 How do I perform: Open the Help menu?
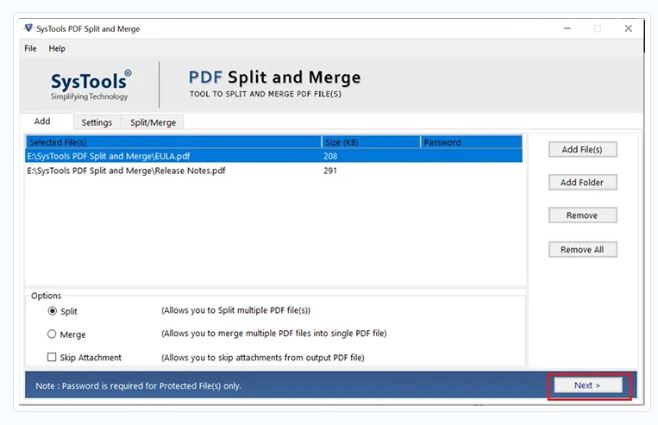point(57,48)
